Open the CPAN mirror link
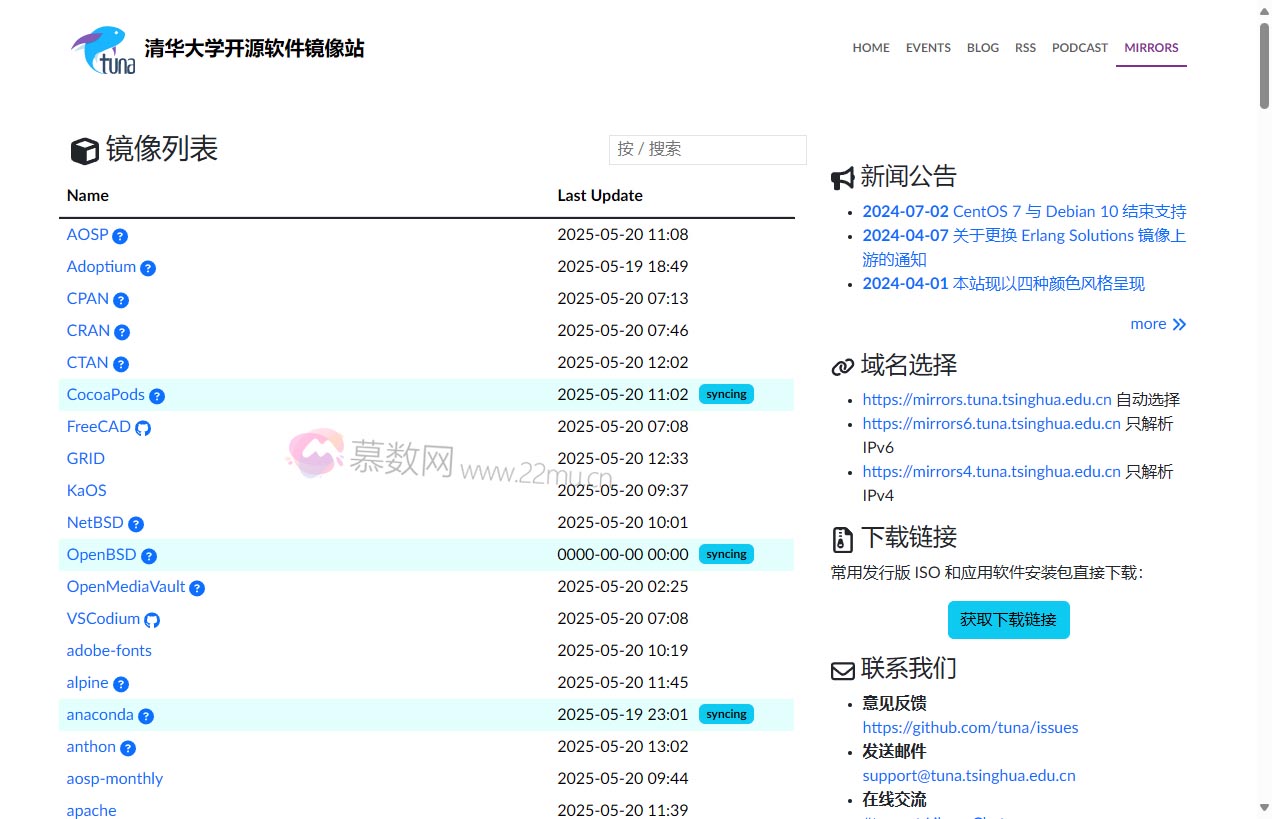The height and width of the screenshot is (819, 1272). pyautogui.click(x=86, y=299)
